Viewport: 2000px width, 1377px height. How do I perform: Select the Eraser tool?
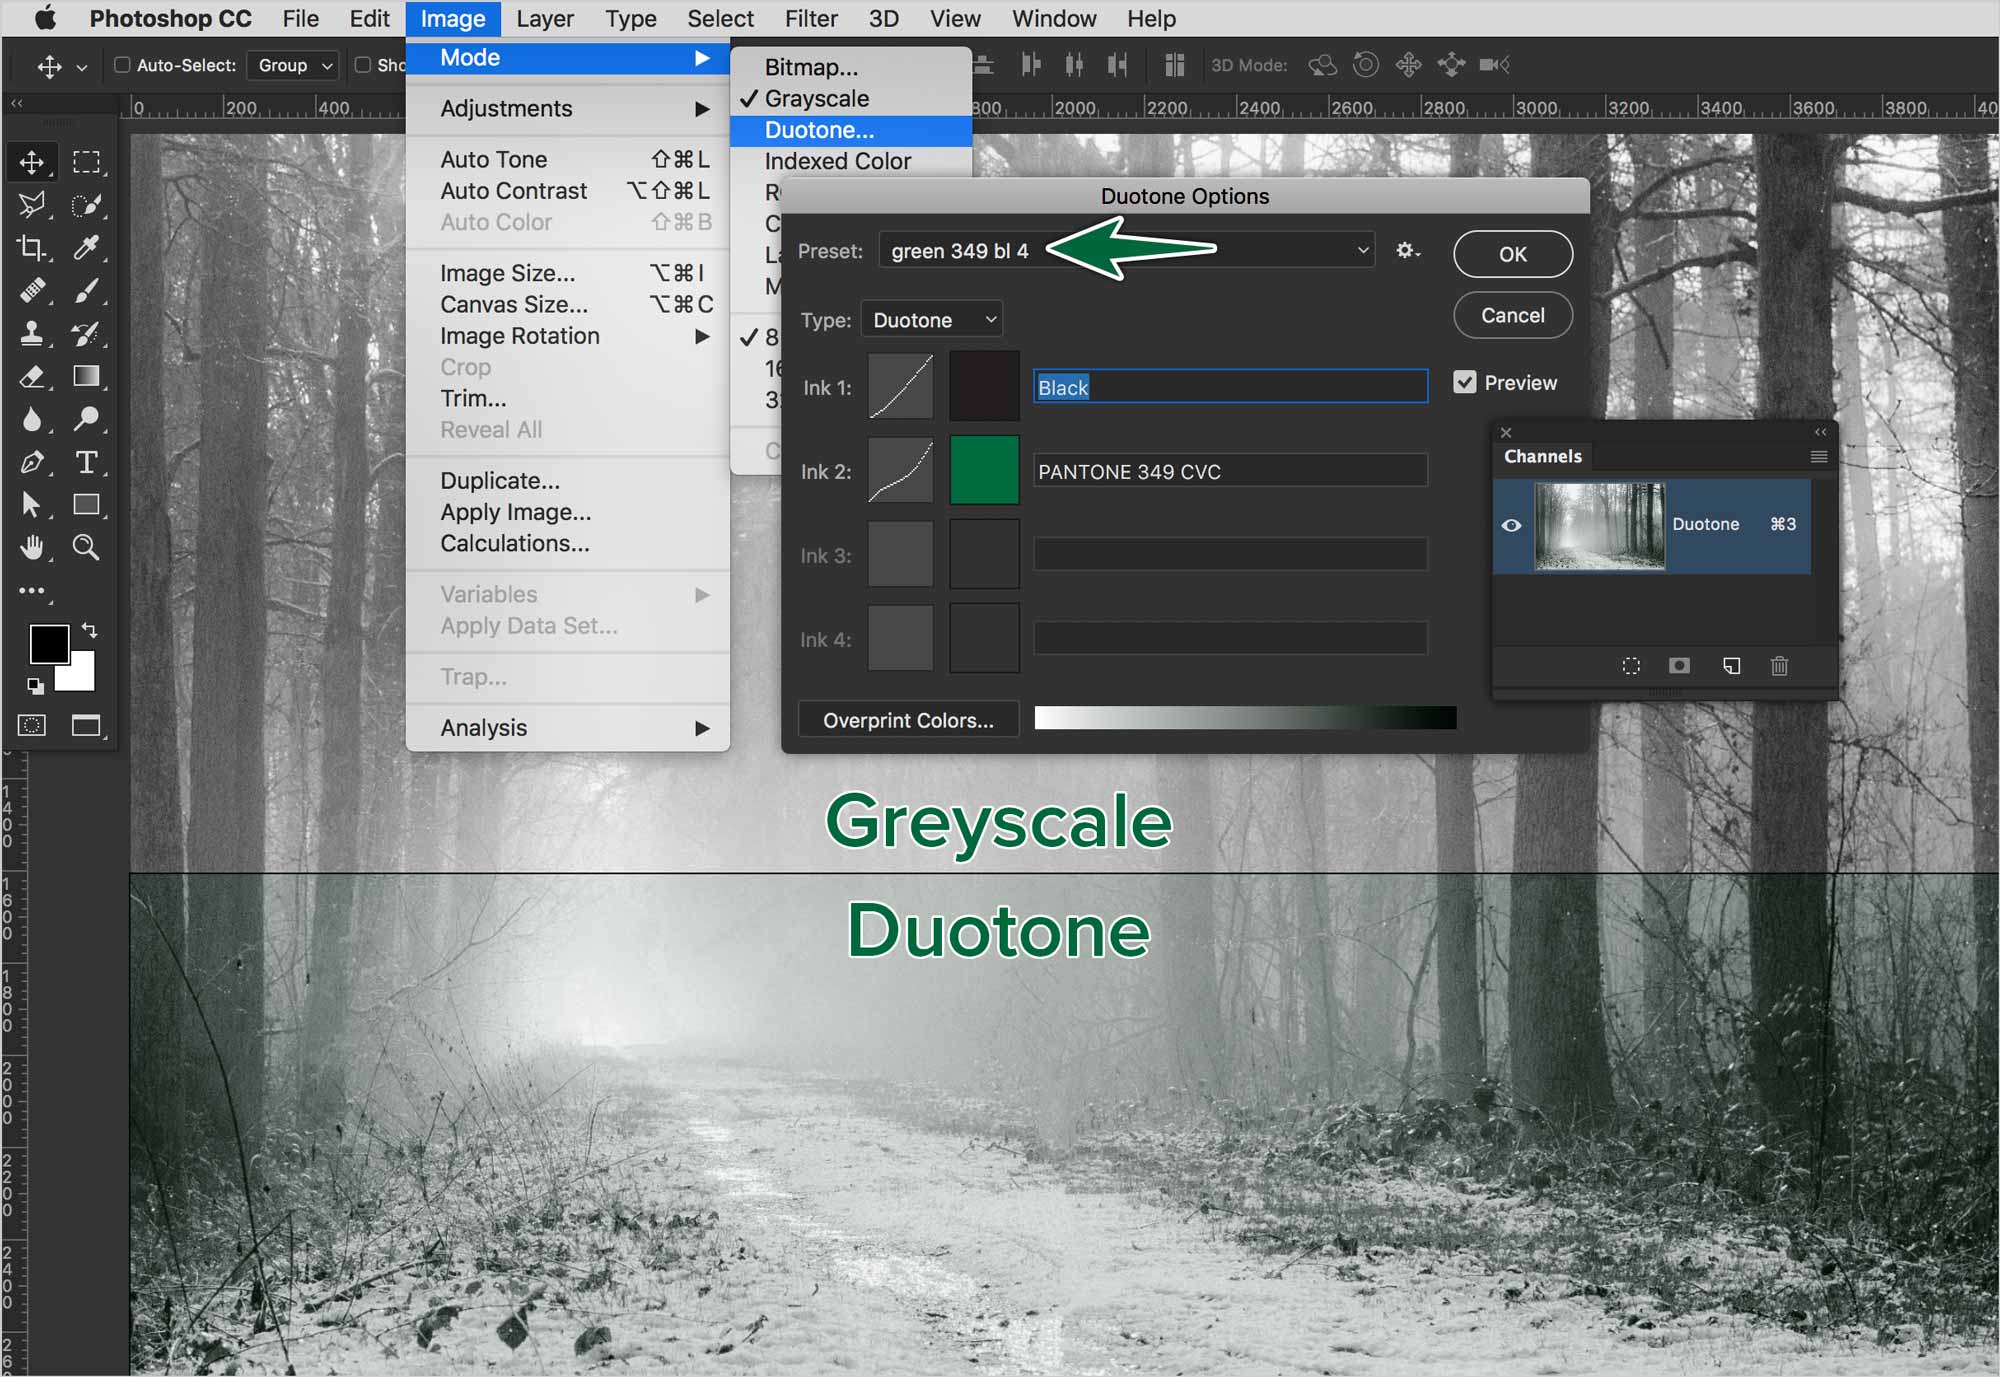pyautogui.click(x=32, y=377)
